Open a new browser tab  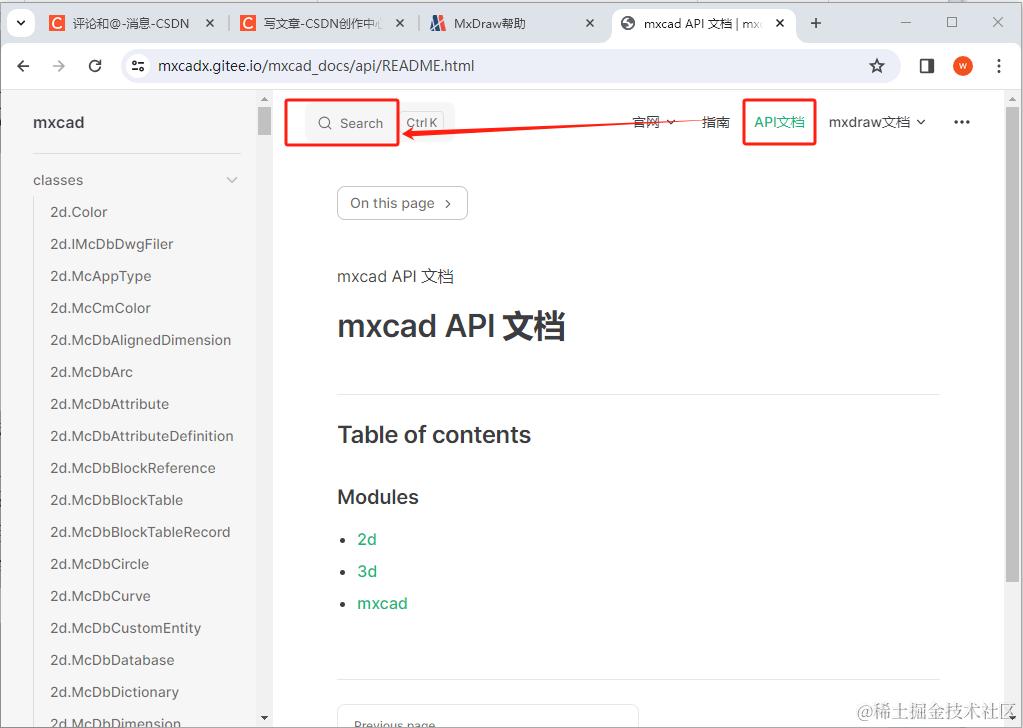click(x=816, y=23)
